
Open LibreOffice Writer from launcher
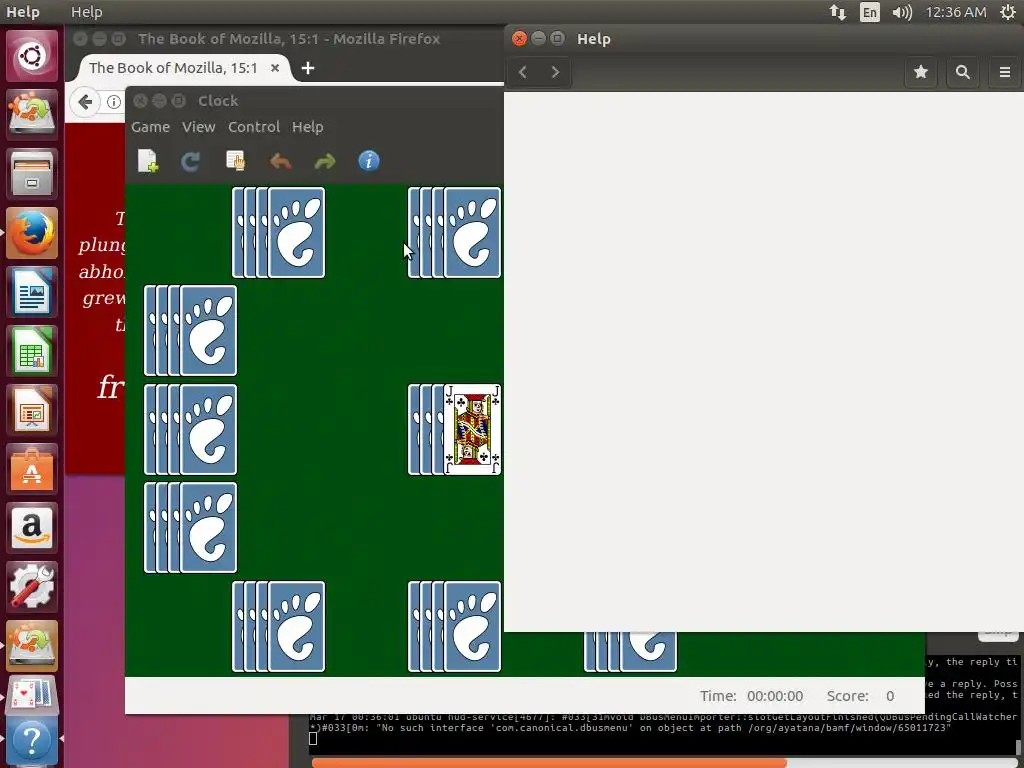(x=31, y=292)
